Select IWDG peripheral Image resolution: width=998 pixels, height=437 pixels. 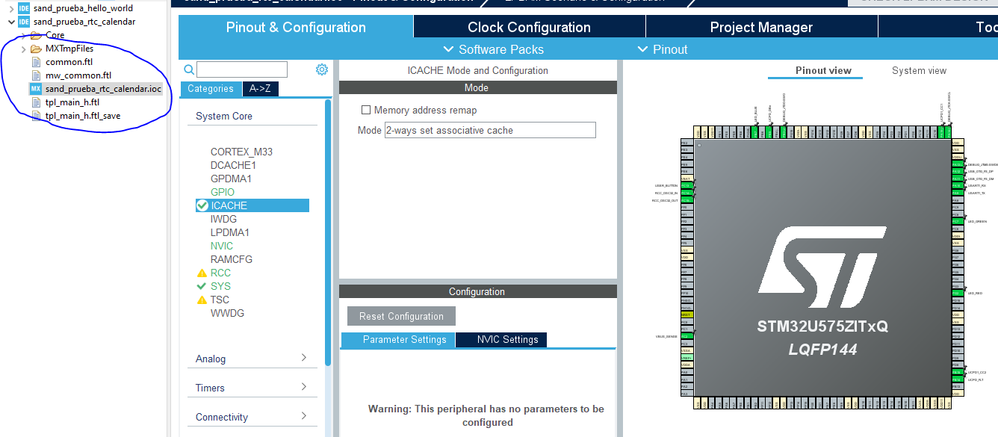223,219
